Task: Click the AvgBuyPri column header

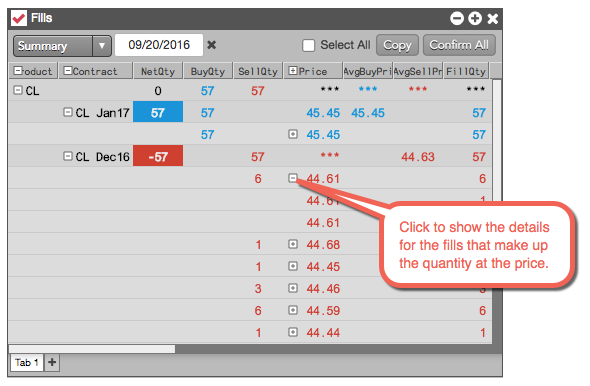Action: coord(368,71)
